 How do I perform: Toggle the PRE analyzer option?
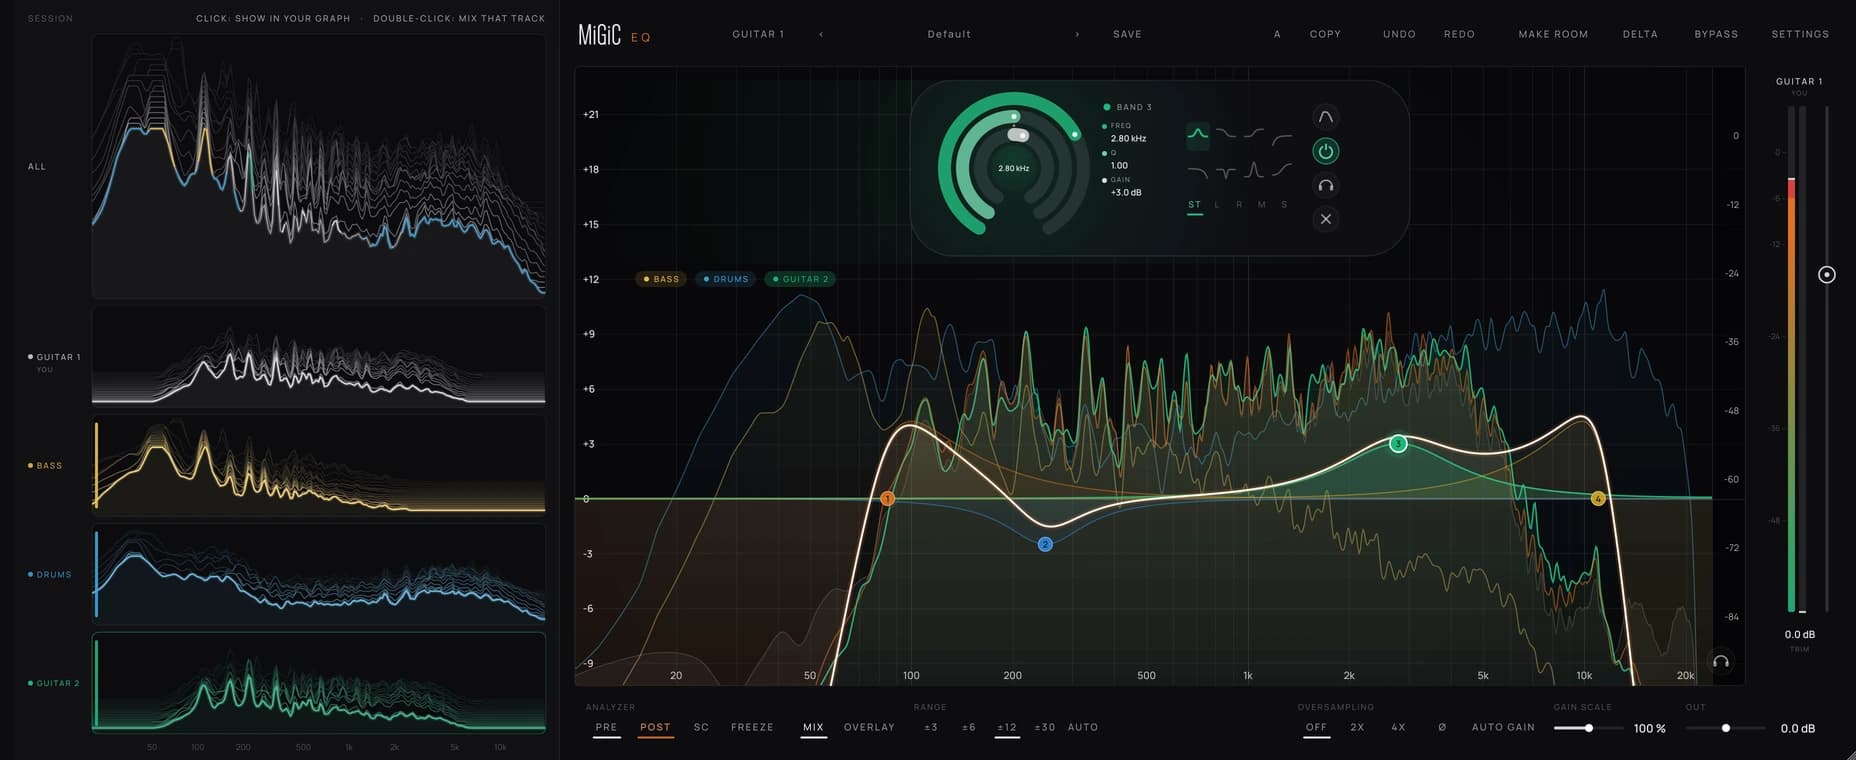[x=606, y=727]
